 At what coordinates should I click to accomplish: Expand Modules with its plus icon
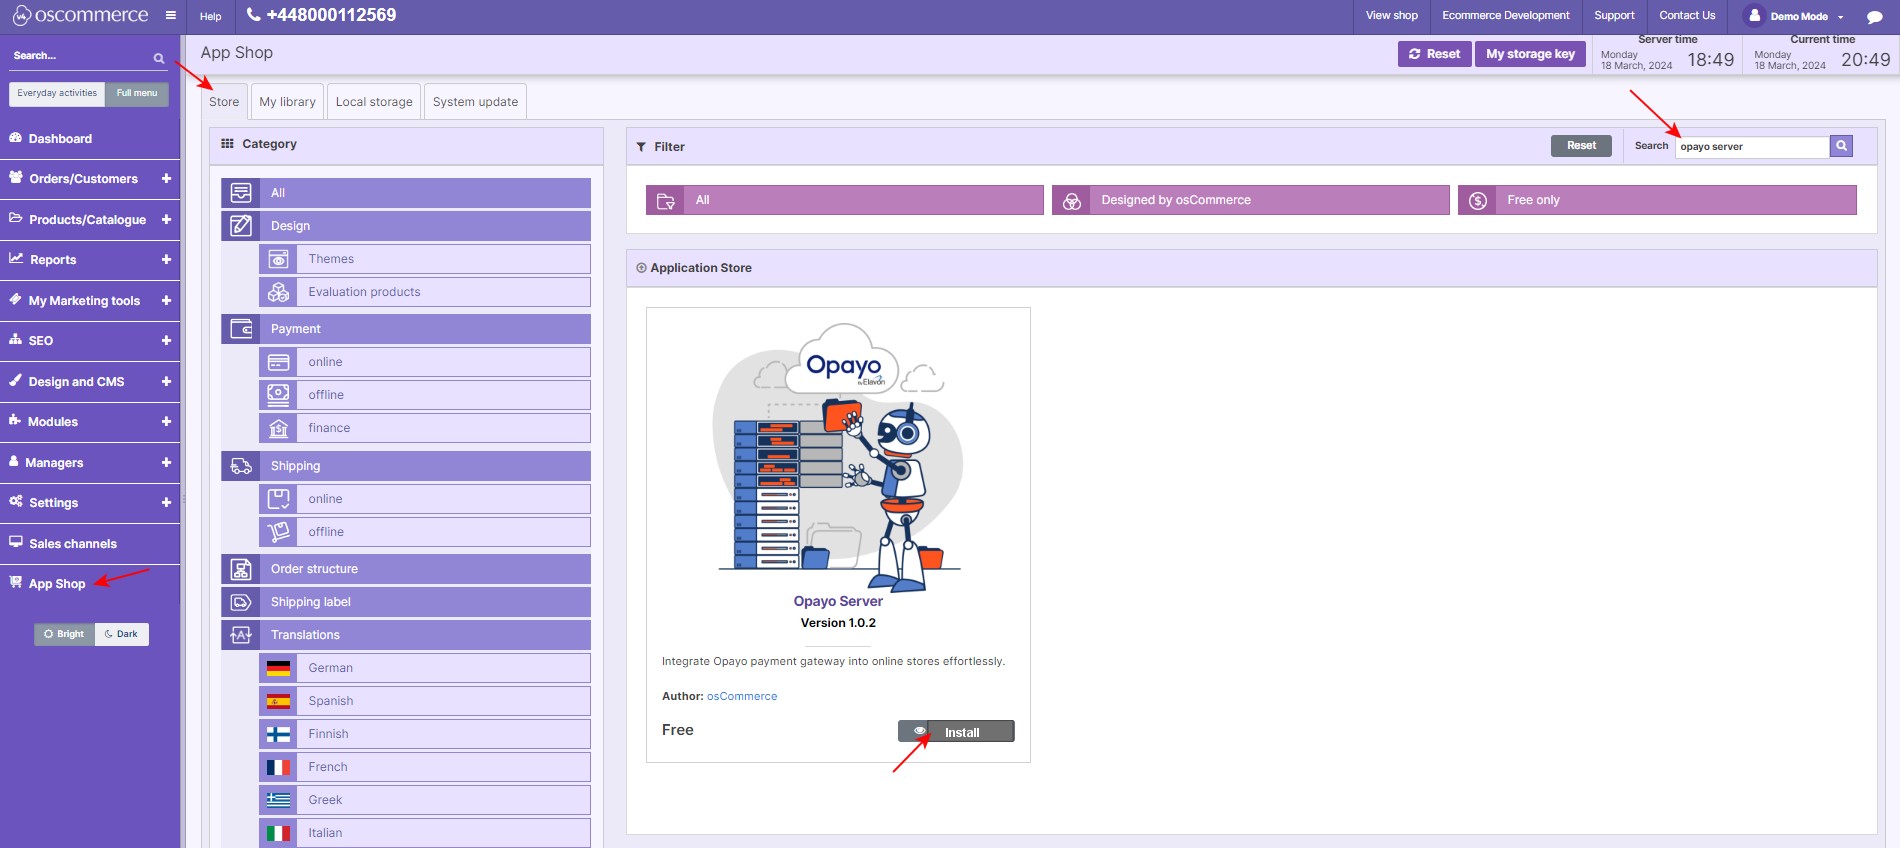point(166,421)
